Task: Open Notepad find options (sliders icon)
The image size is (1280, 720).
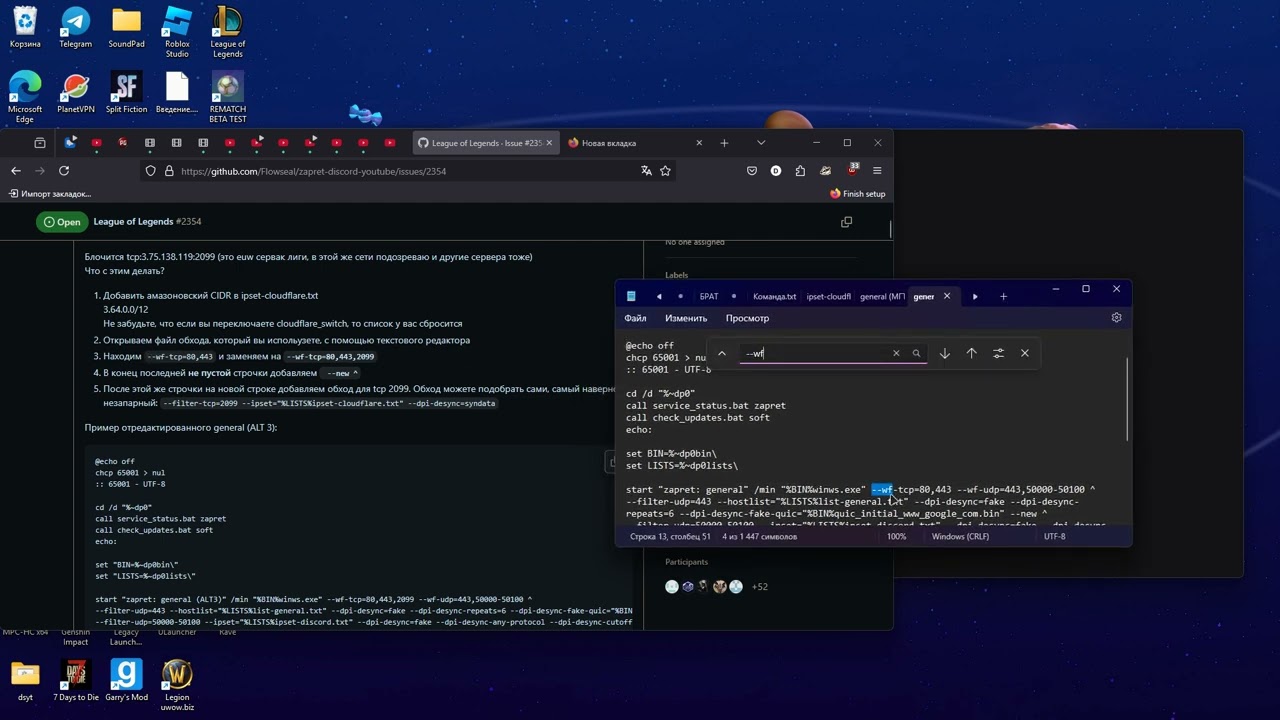Action: tap(998, 353)
